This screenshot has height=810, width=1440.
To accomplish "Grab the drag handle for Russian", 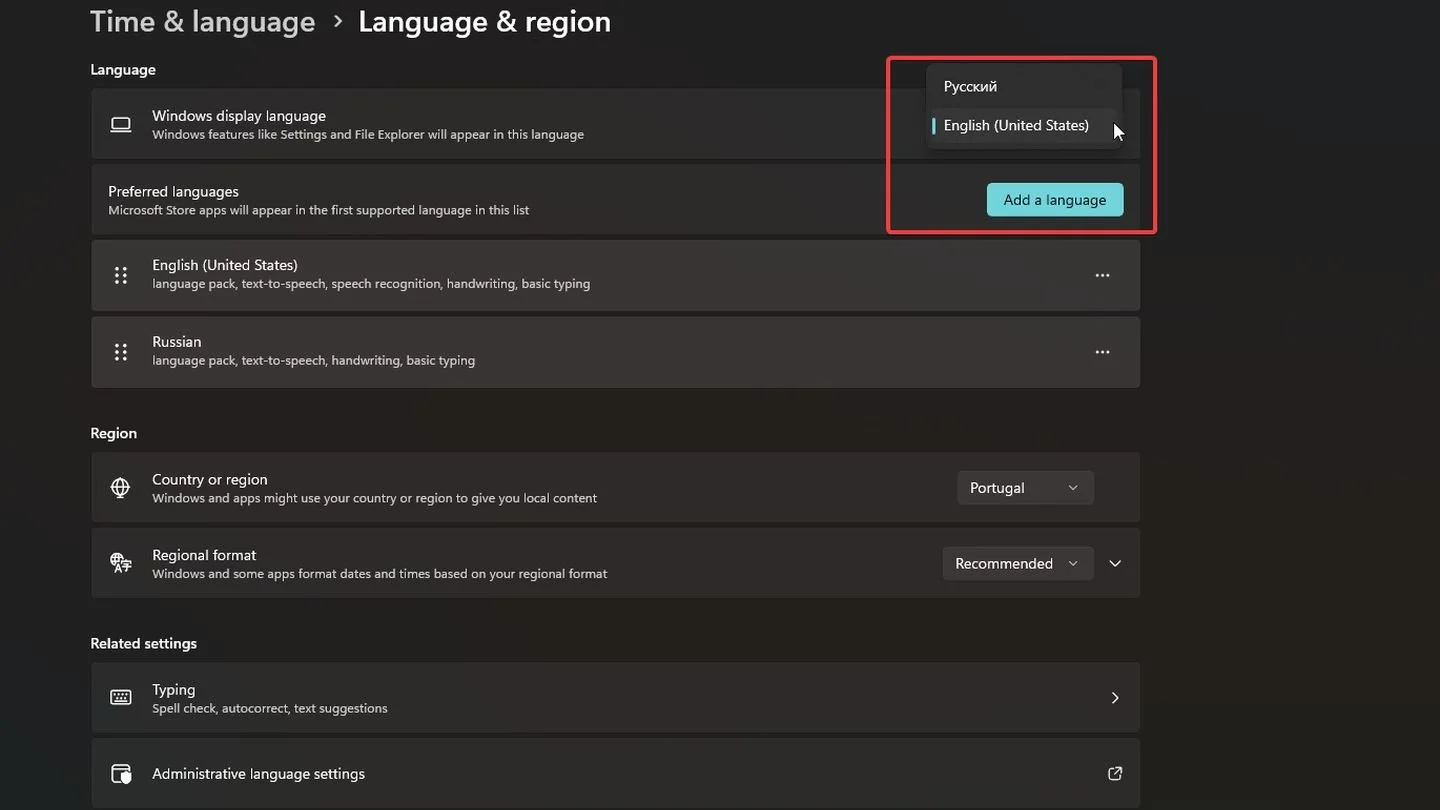I will click(121, 352).
